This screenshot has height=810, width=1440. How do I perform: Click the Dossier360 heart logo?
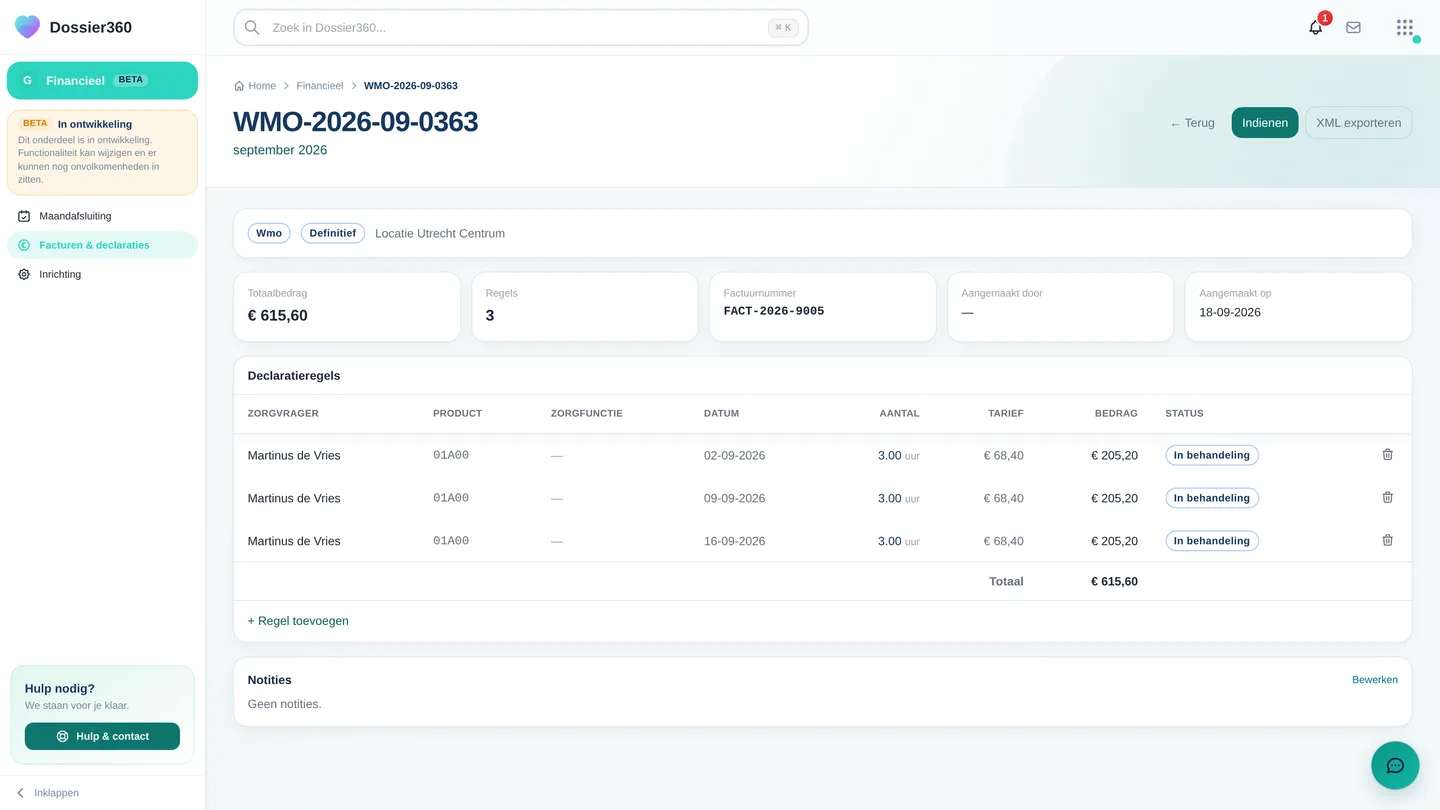(x=28, y=27)
